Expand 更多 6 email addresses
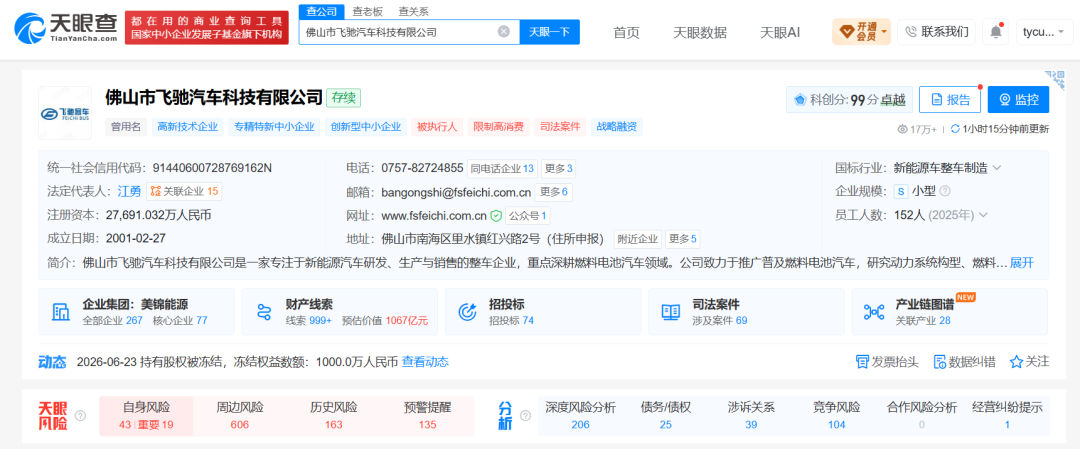Screen dimensions: 1080x449 coord(554,191)
